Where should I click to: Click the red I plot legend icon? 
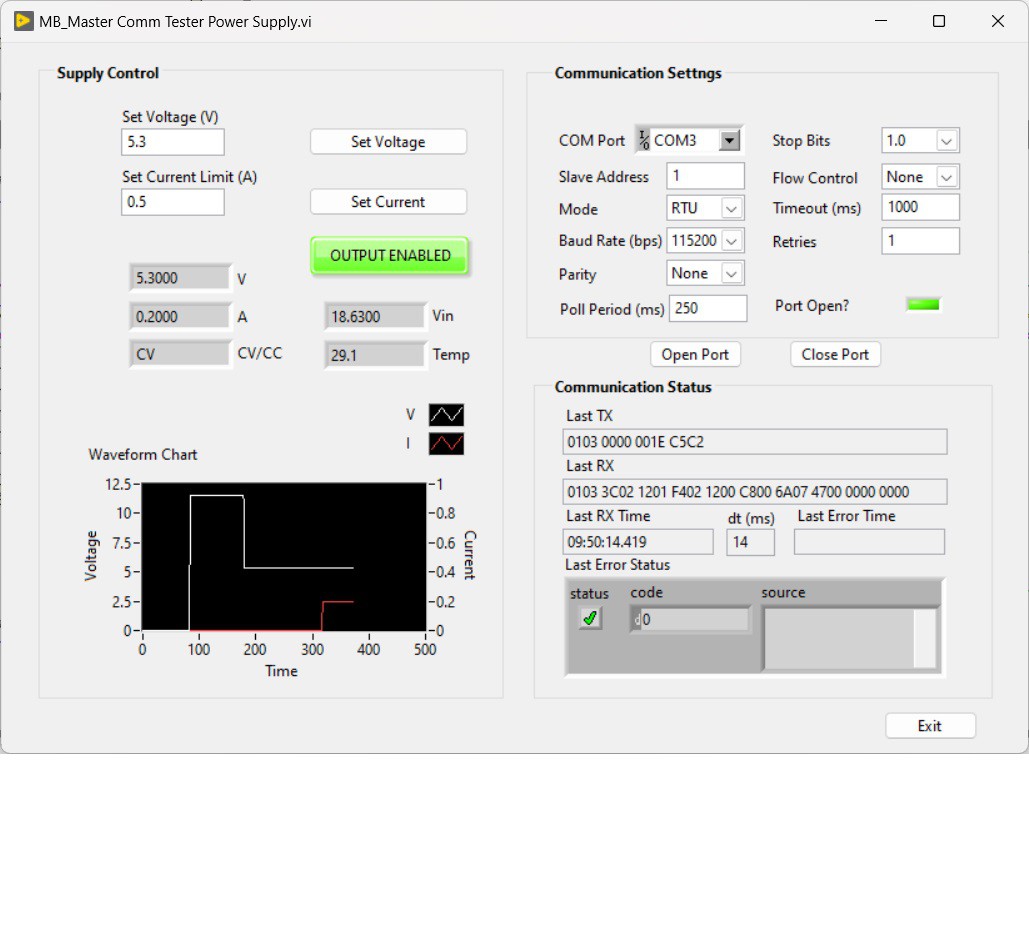pos(446,443)
